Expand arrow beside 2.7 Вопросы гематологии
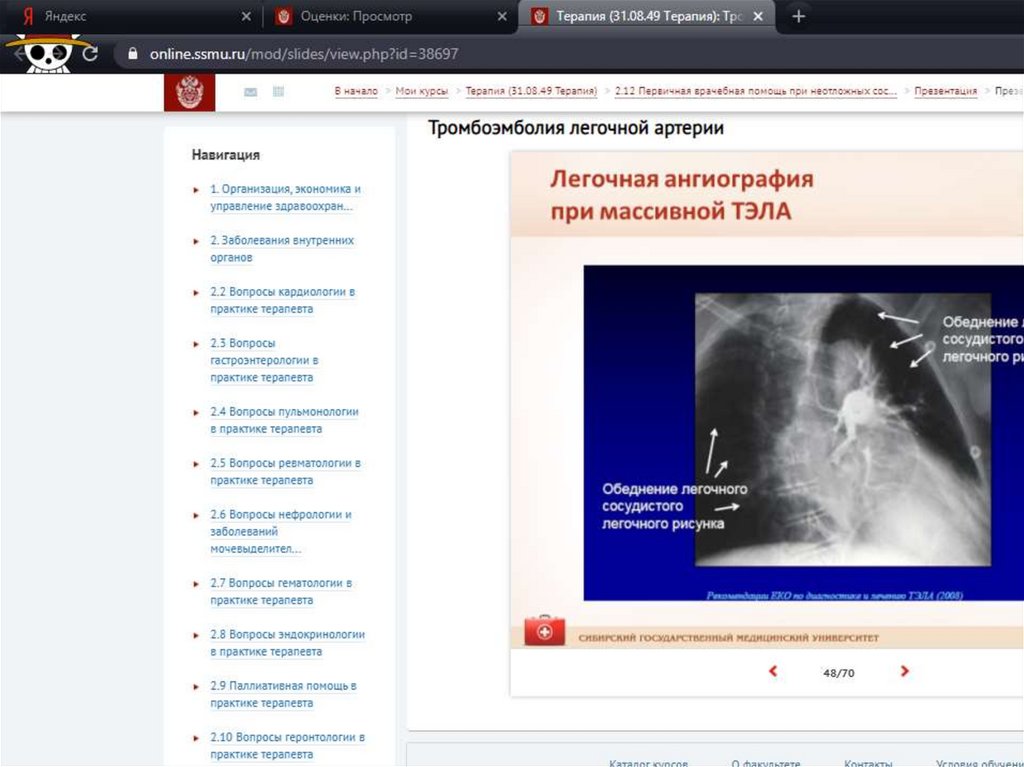Screen dimensions: 1024x767 (x=196, y=584)
